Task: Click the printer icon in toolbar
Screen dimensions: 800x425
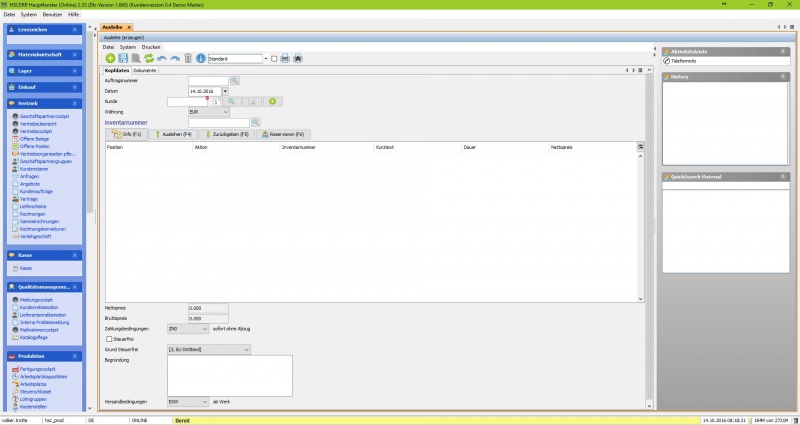Action: click(x=285, y=59)
